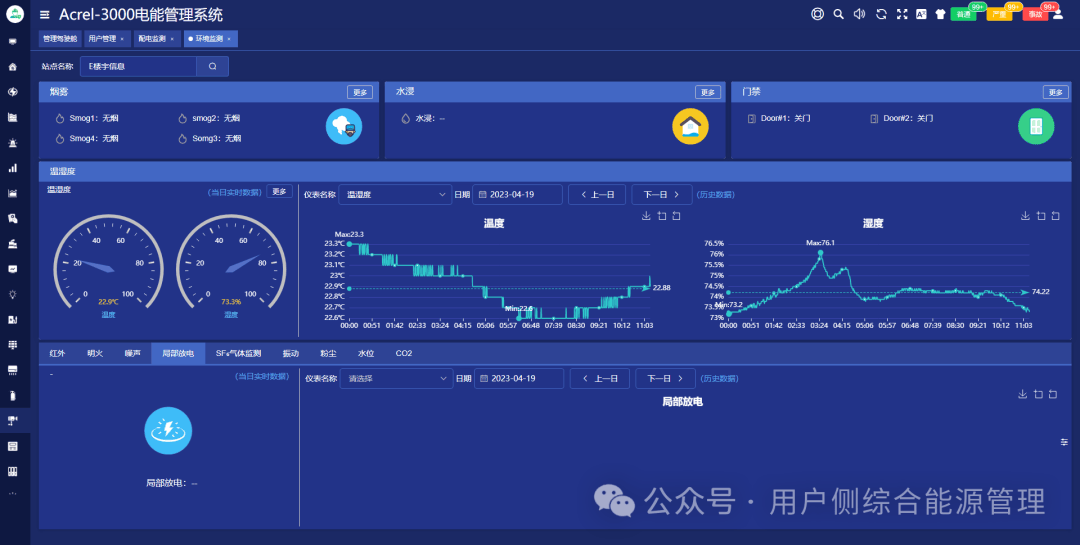Select the 水位 tab
Viewport: 1080px width, 545px height.
tap(366, 353)
